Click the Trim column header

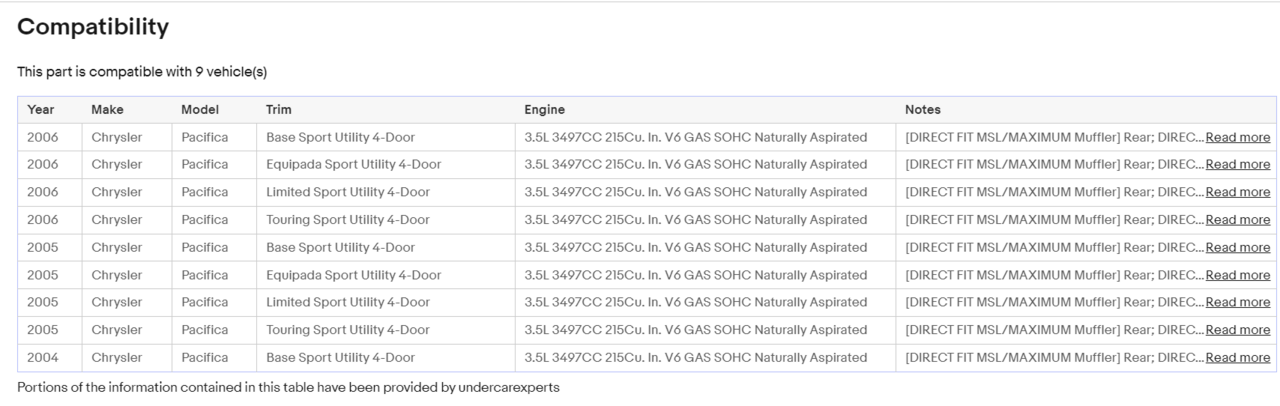279,109
